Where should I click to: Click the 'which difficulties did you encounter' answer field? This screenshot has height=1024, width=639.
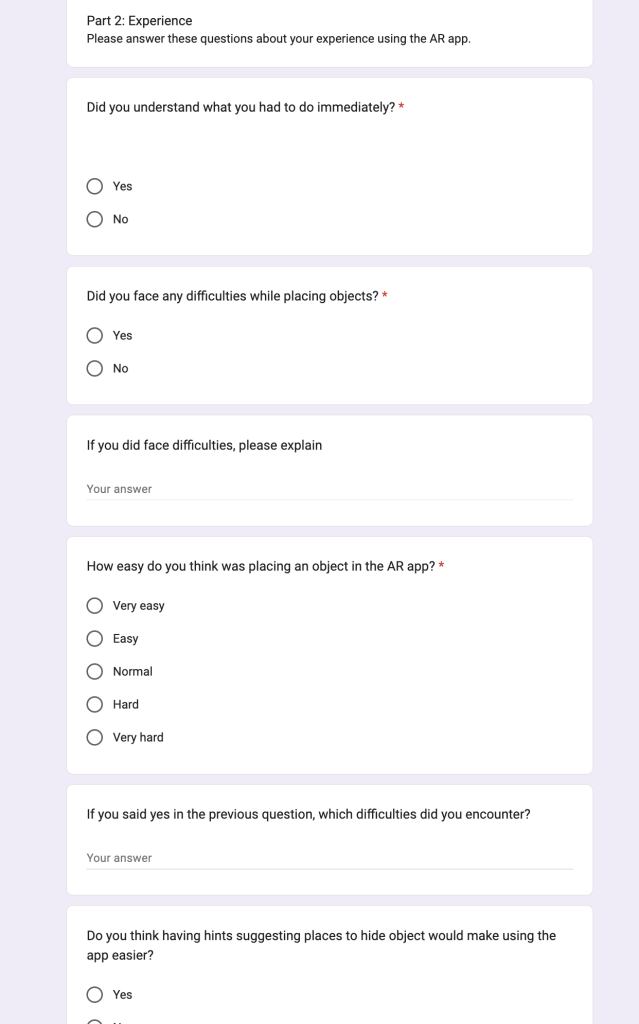tap(329, 858)
